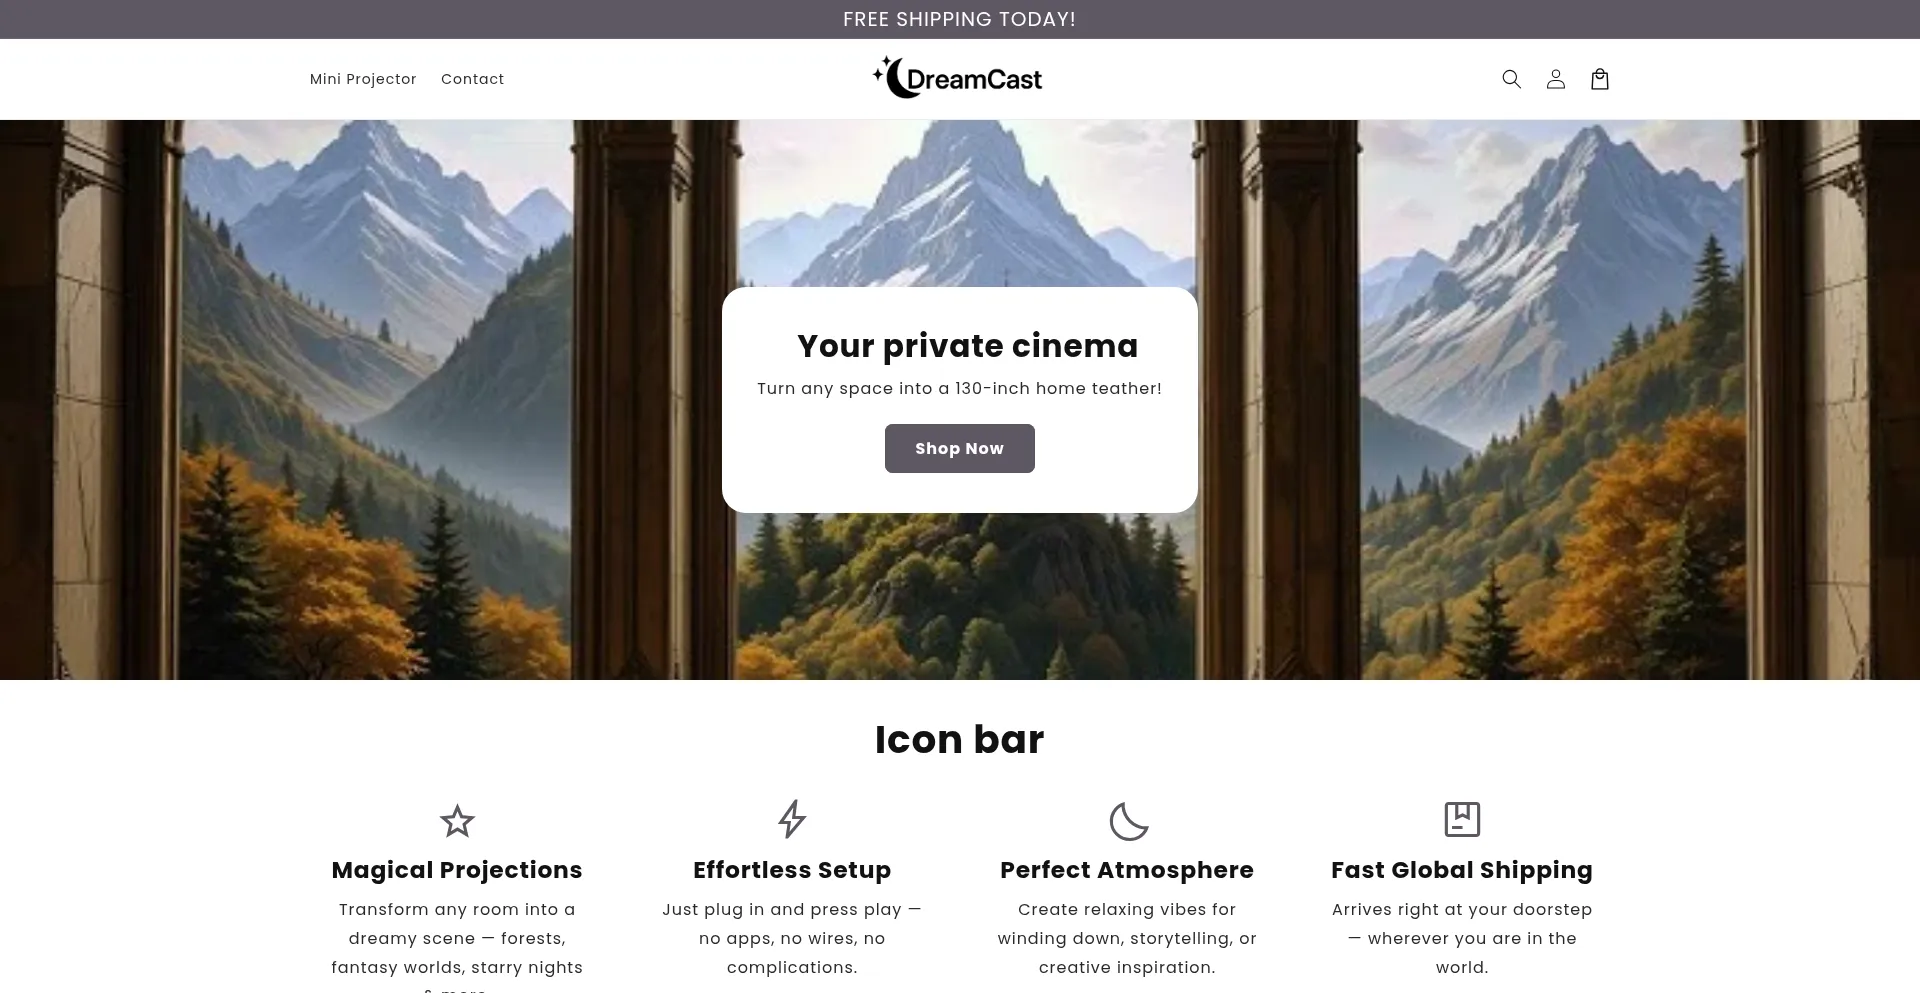
Task: Open the Mini Projector menu item
Action: (363, 79)
